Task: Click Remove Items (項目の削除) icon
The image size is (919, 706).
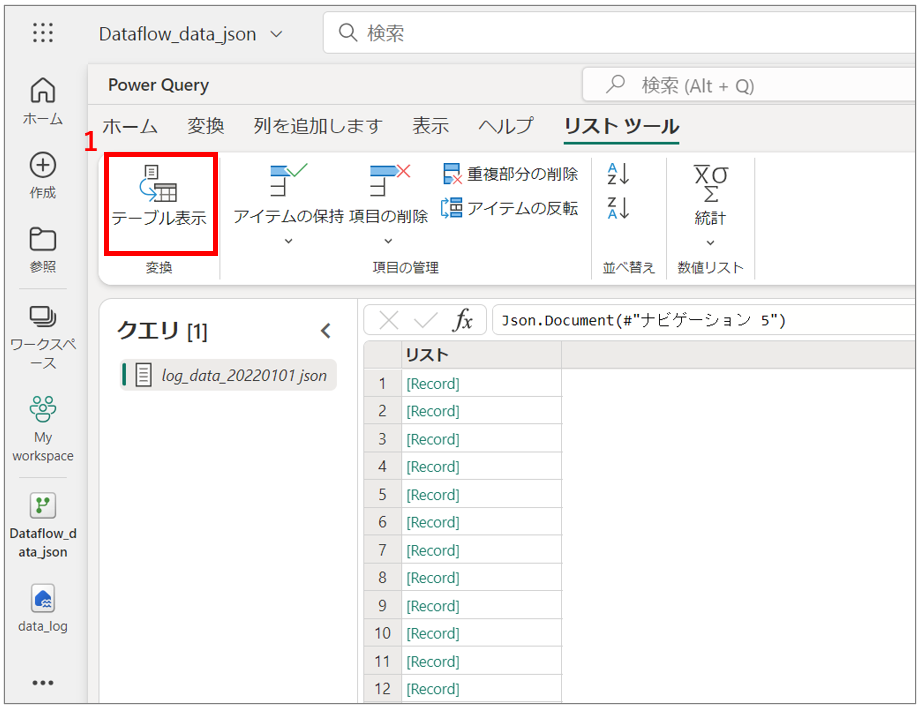Action: (389, 180)
